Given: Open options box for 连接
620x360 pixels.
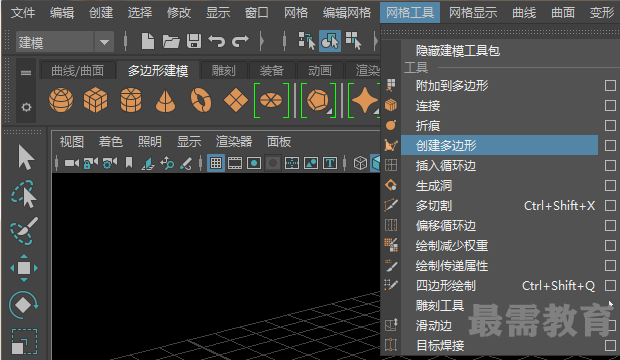Looking at the screenshot, I should (x=610, y=105).
